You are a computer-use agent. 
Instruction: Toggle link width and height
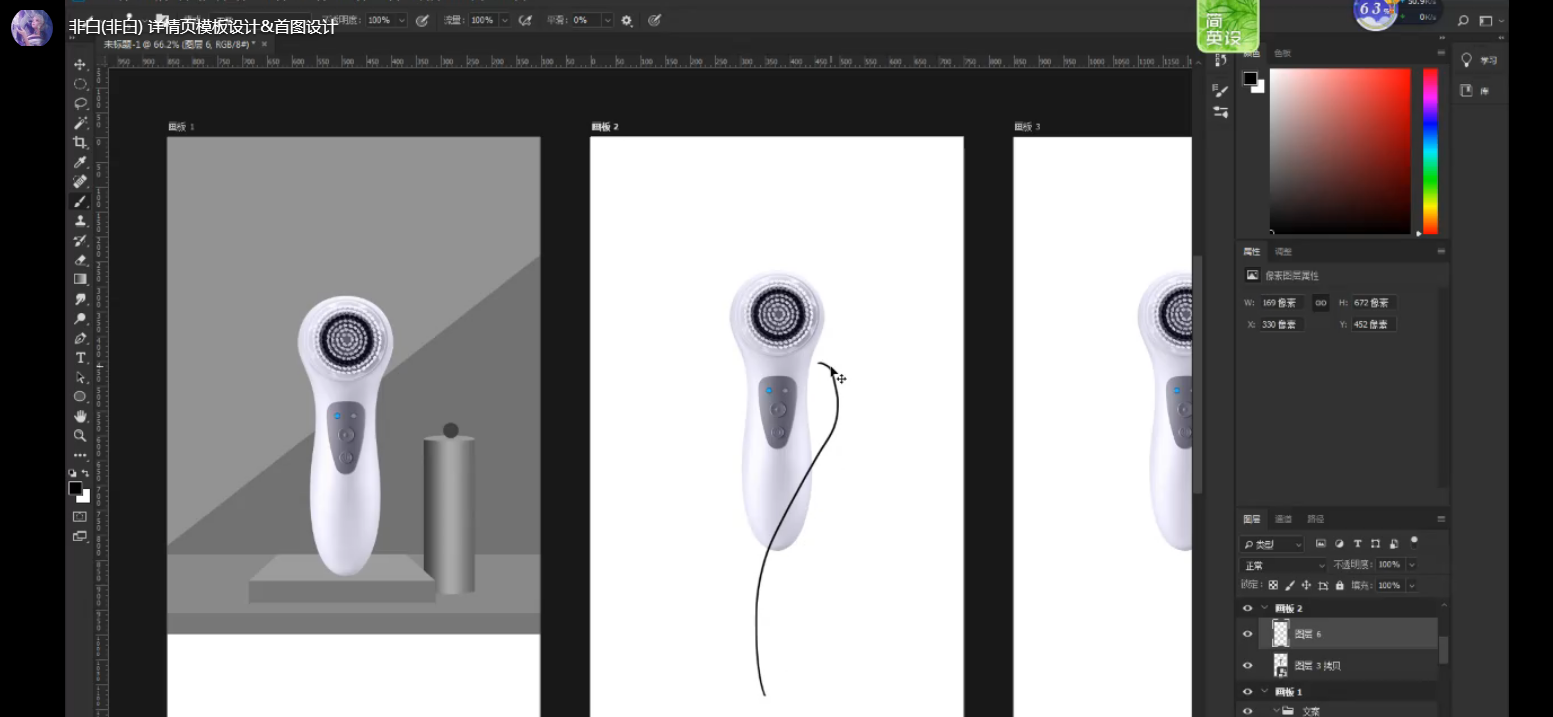[x=1320, y=302]
